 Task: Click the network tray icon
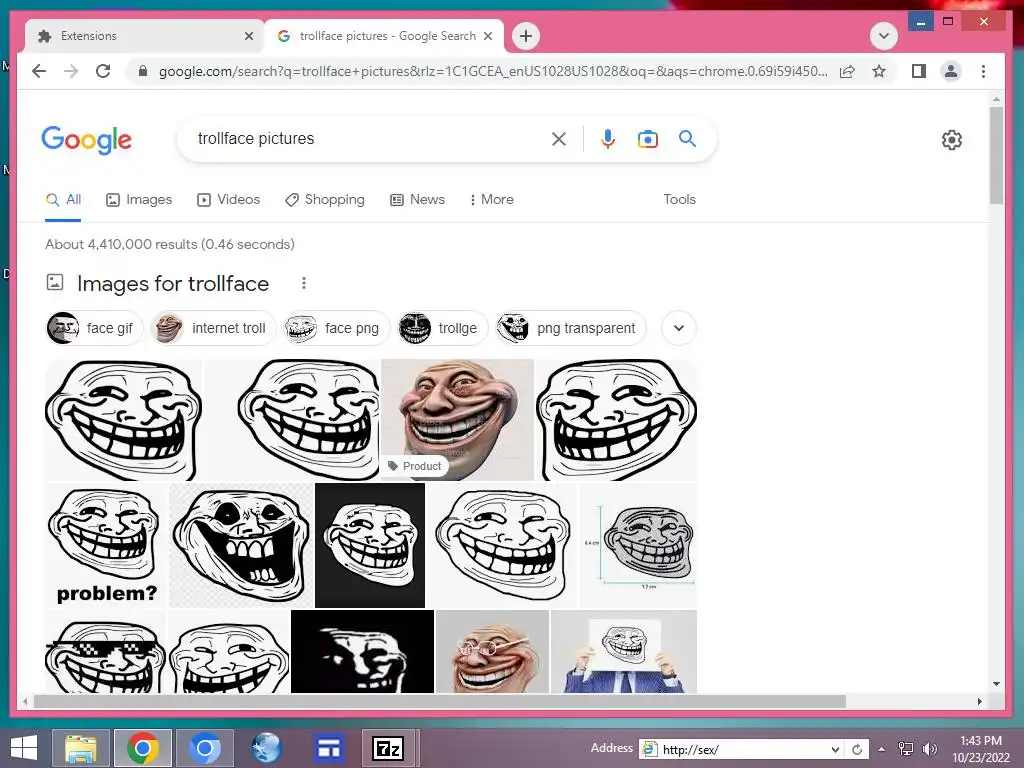point(905,749)
